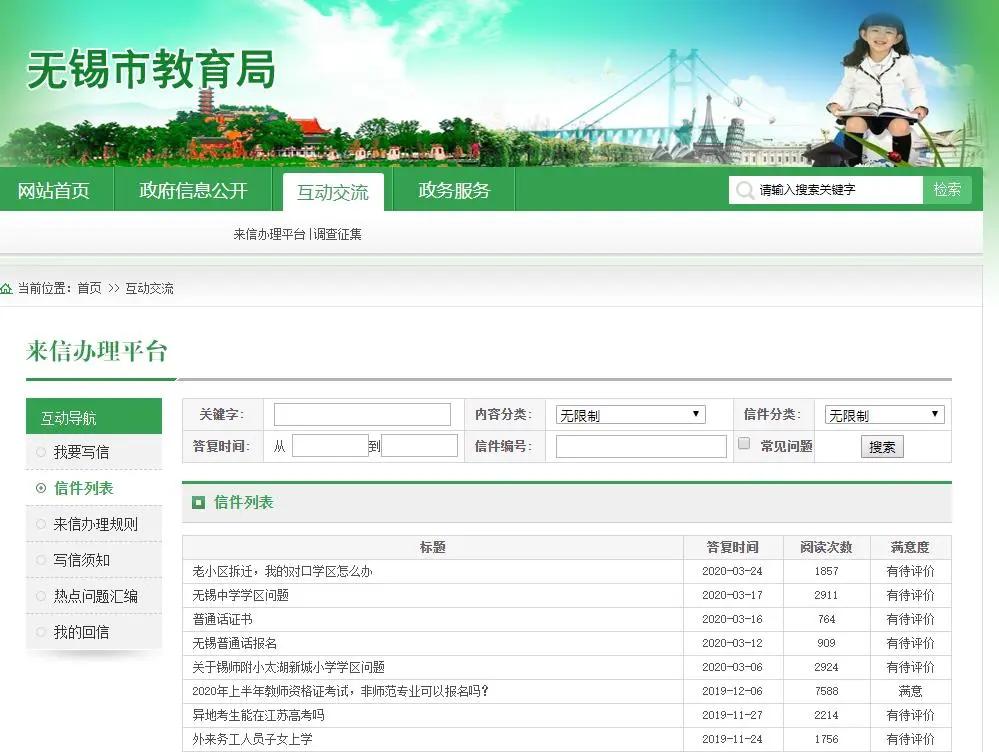The height and width of the screenshot is (752, 999).
Task: Click the magnifier icon in the search box
Action: point(744,189)
